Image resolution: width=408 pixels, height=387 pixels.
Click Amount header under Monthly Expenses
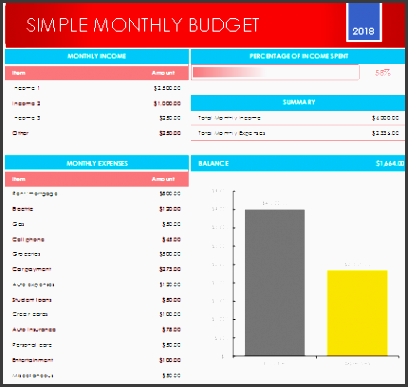[x=163, y=179]
